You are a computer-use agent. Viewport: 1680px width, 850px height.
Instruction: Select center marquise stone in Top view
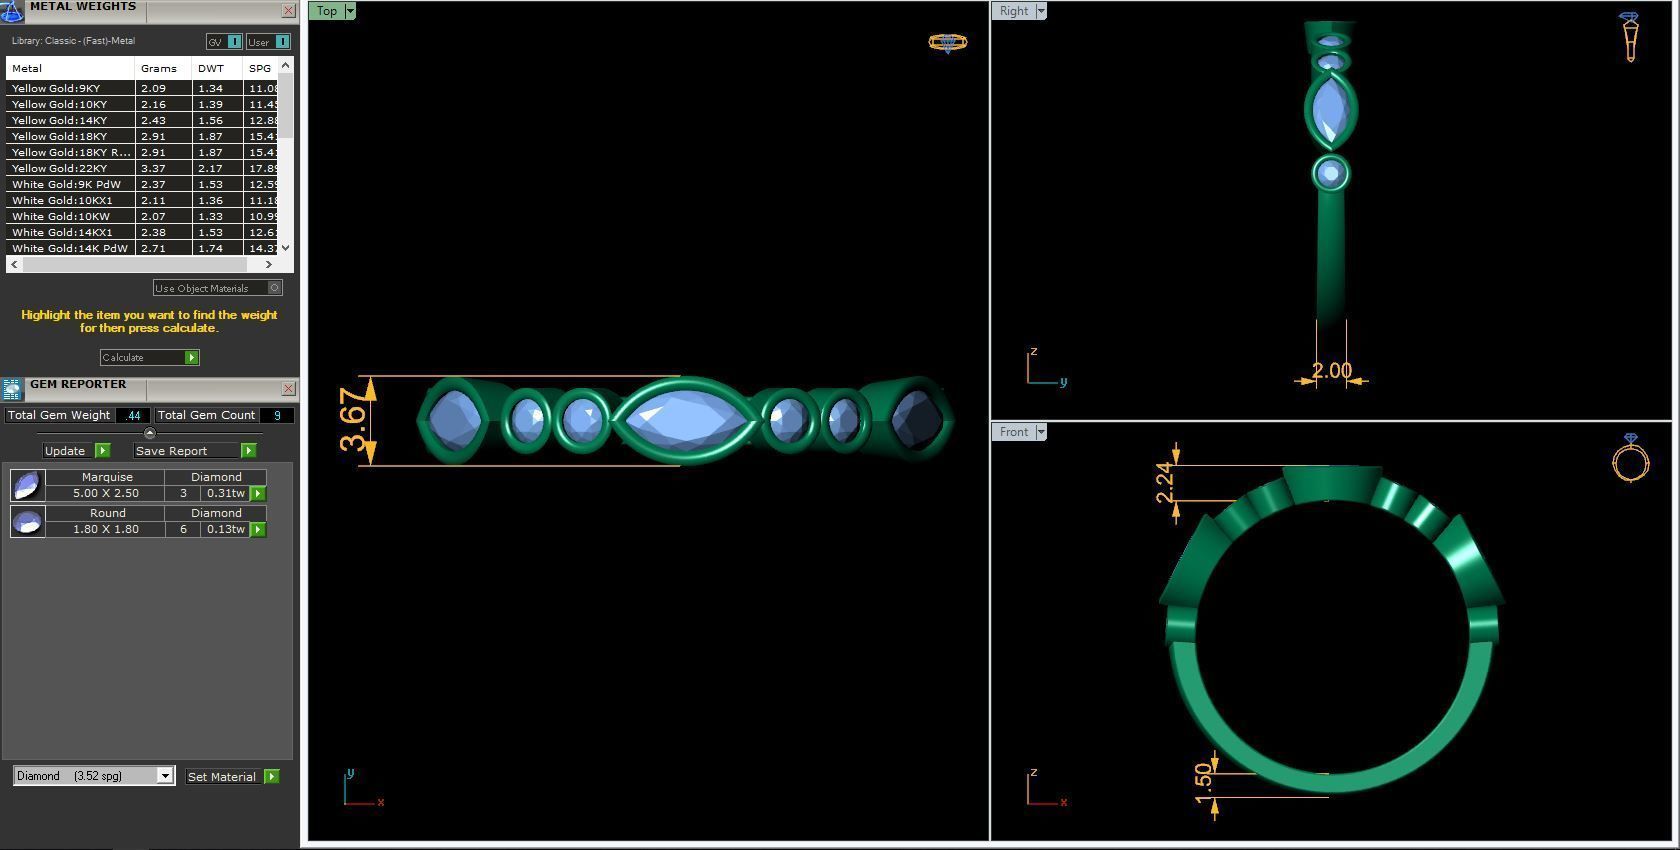(x=684, y=420)
